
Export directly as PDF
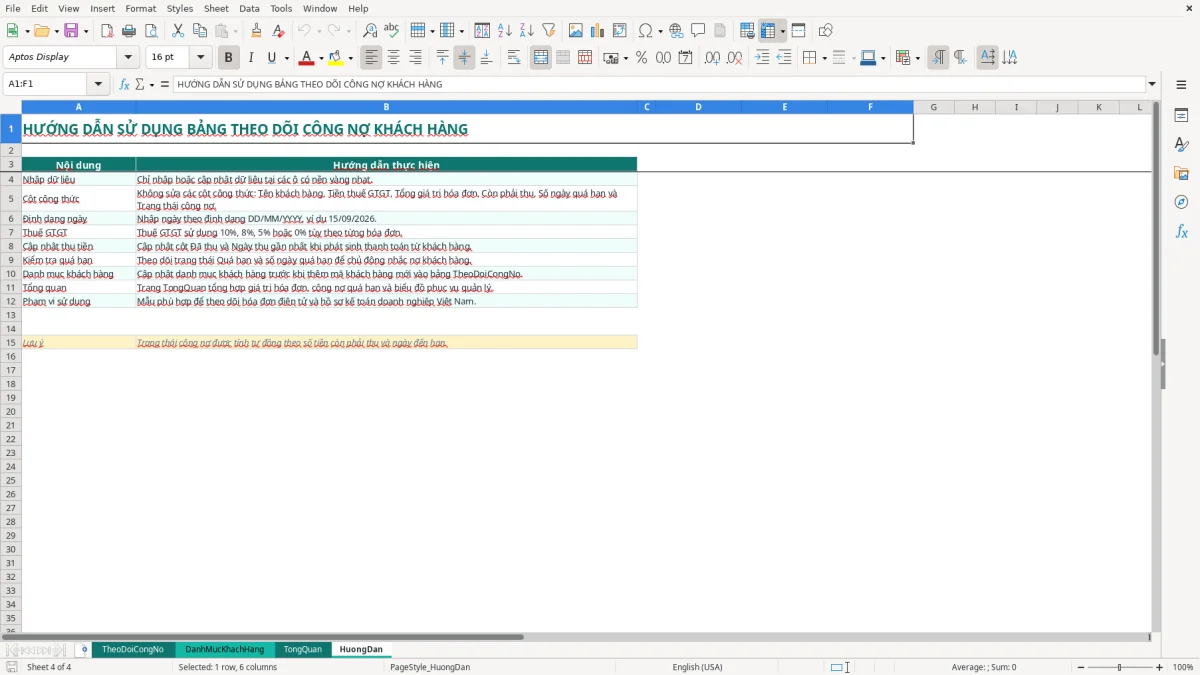[x=107, y=31]
